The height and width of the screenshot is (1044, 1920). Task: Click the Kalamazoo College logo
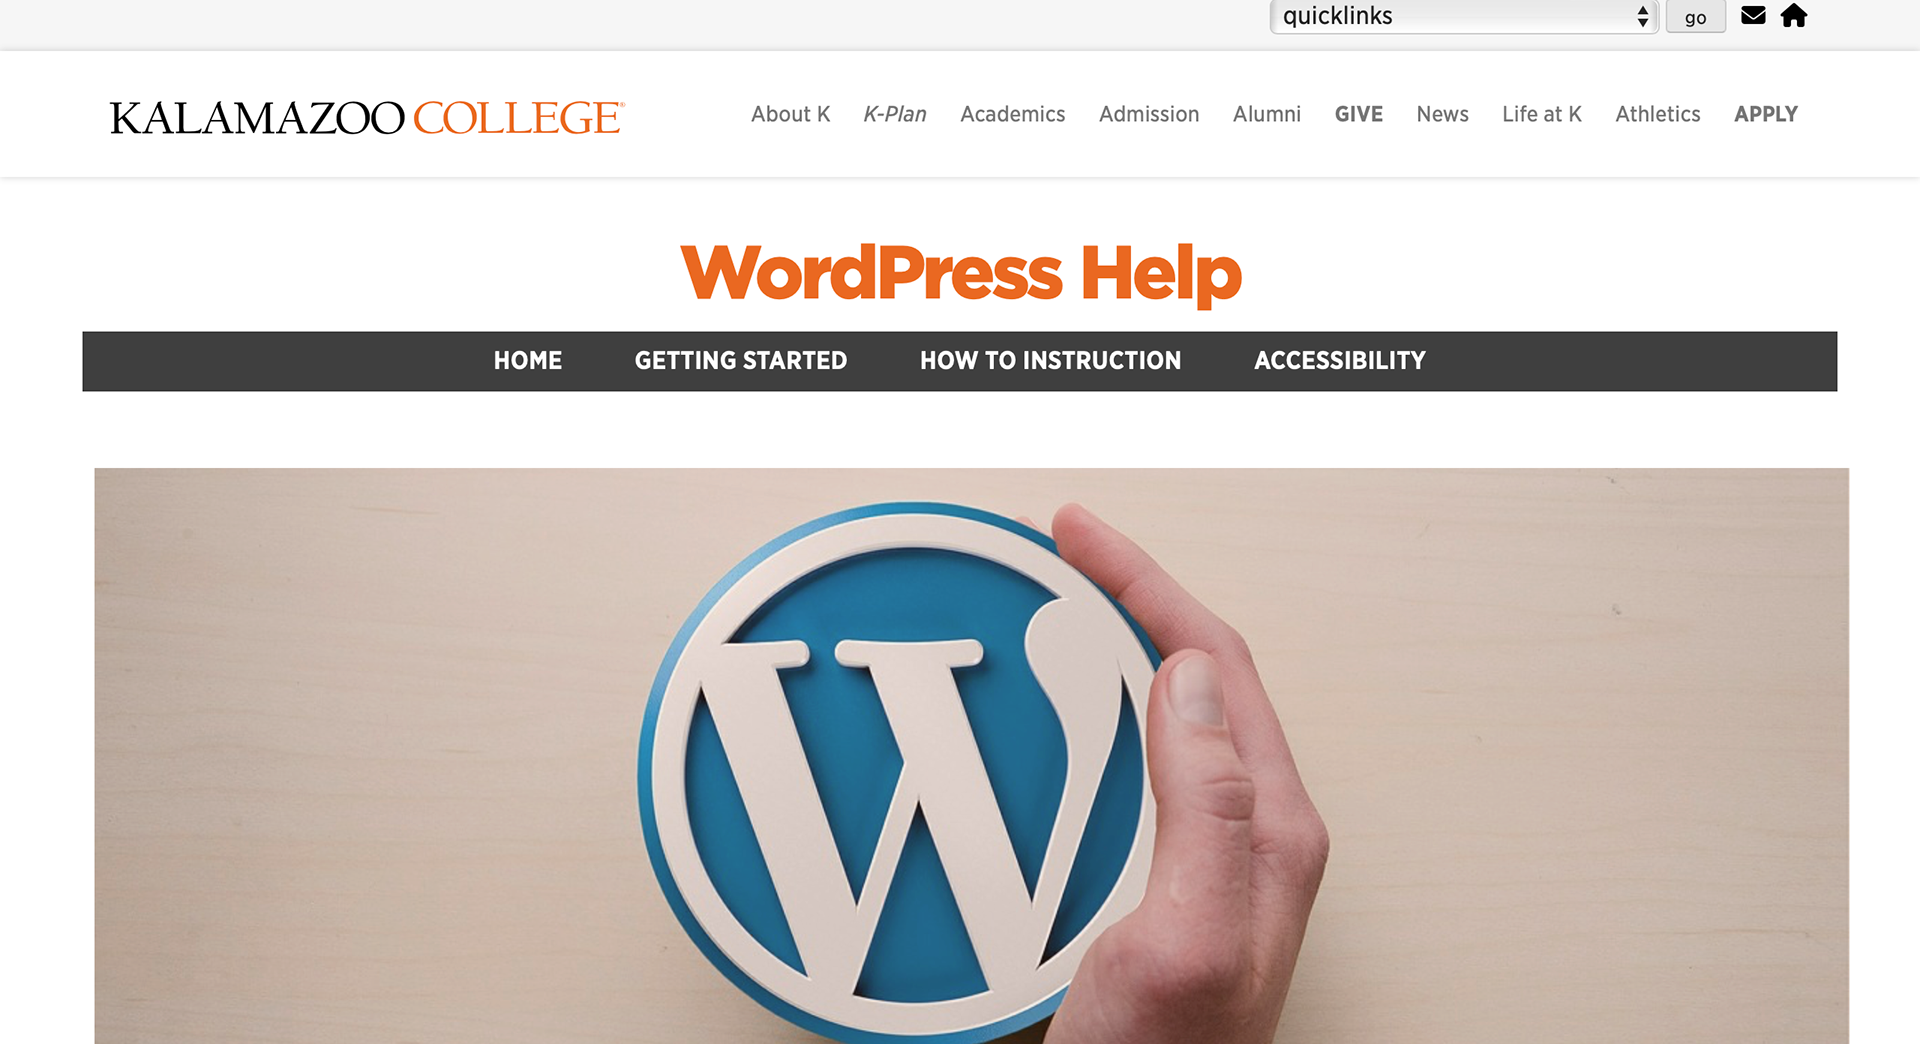(x=367, y=117)
